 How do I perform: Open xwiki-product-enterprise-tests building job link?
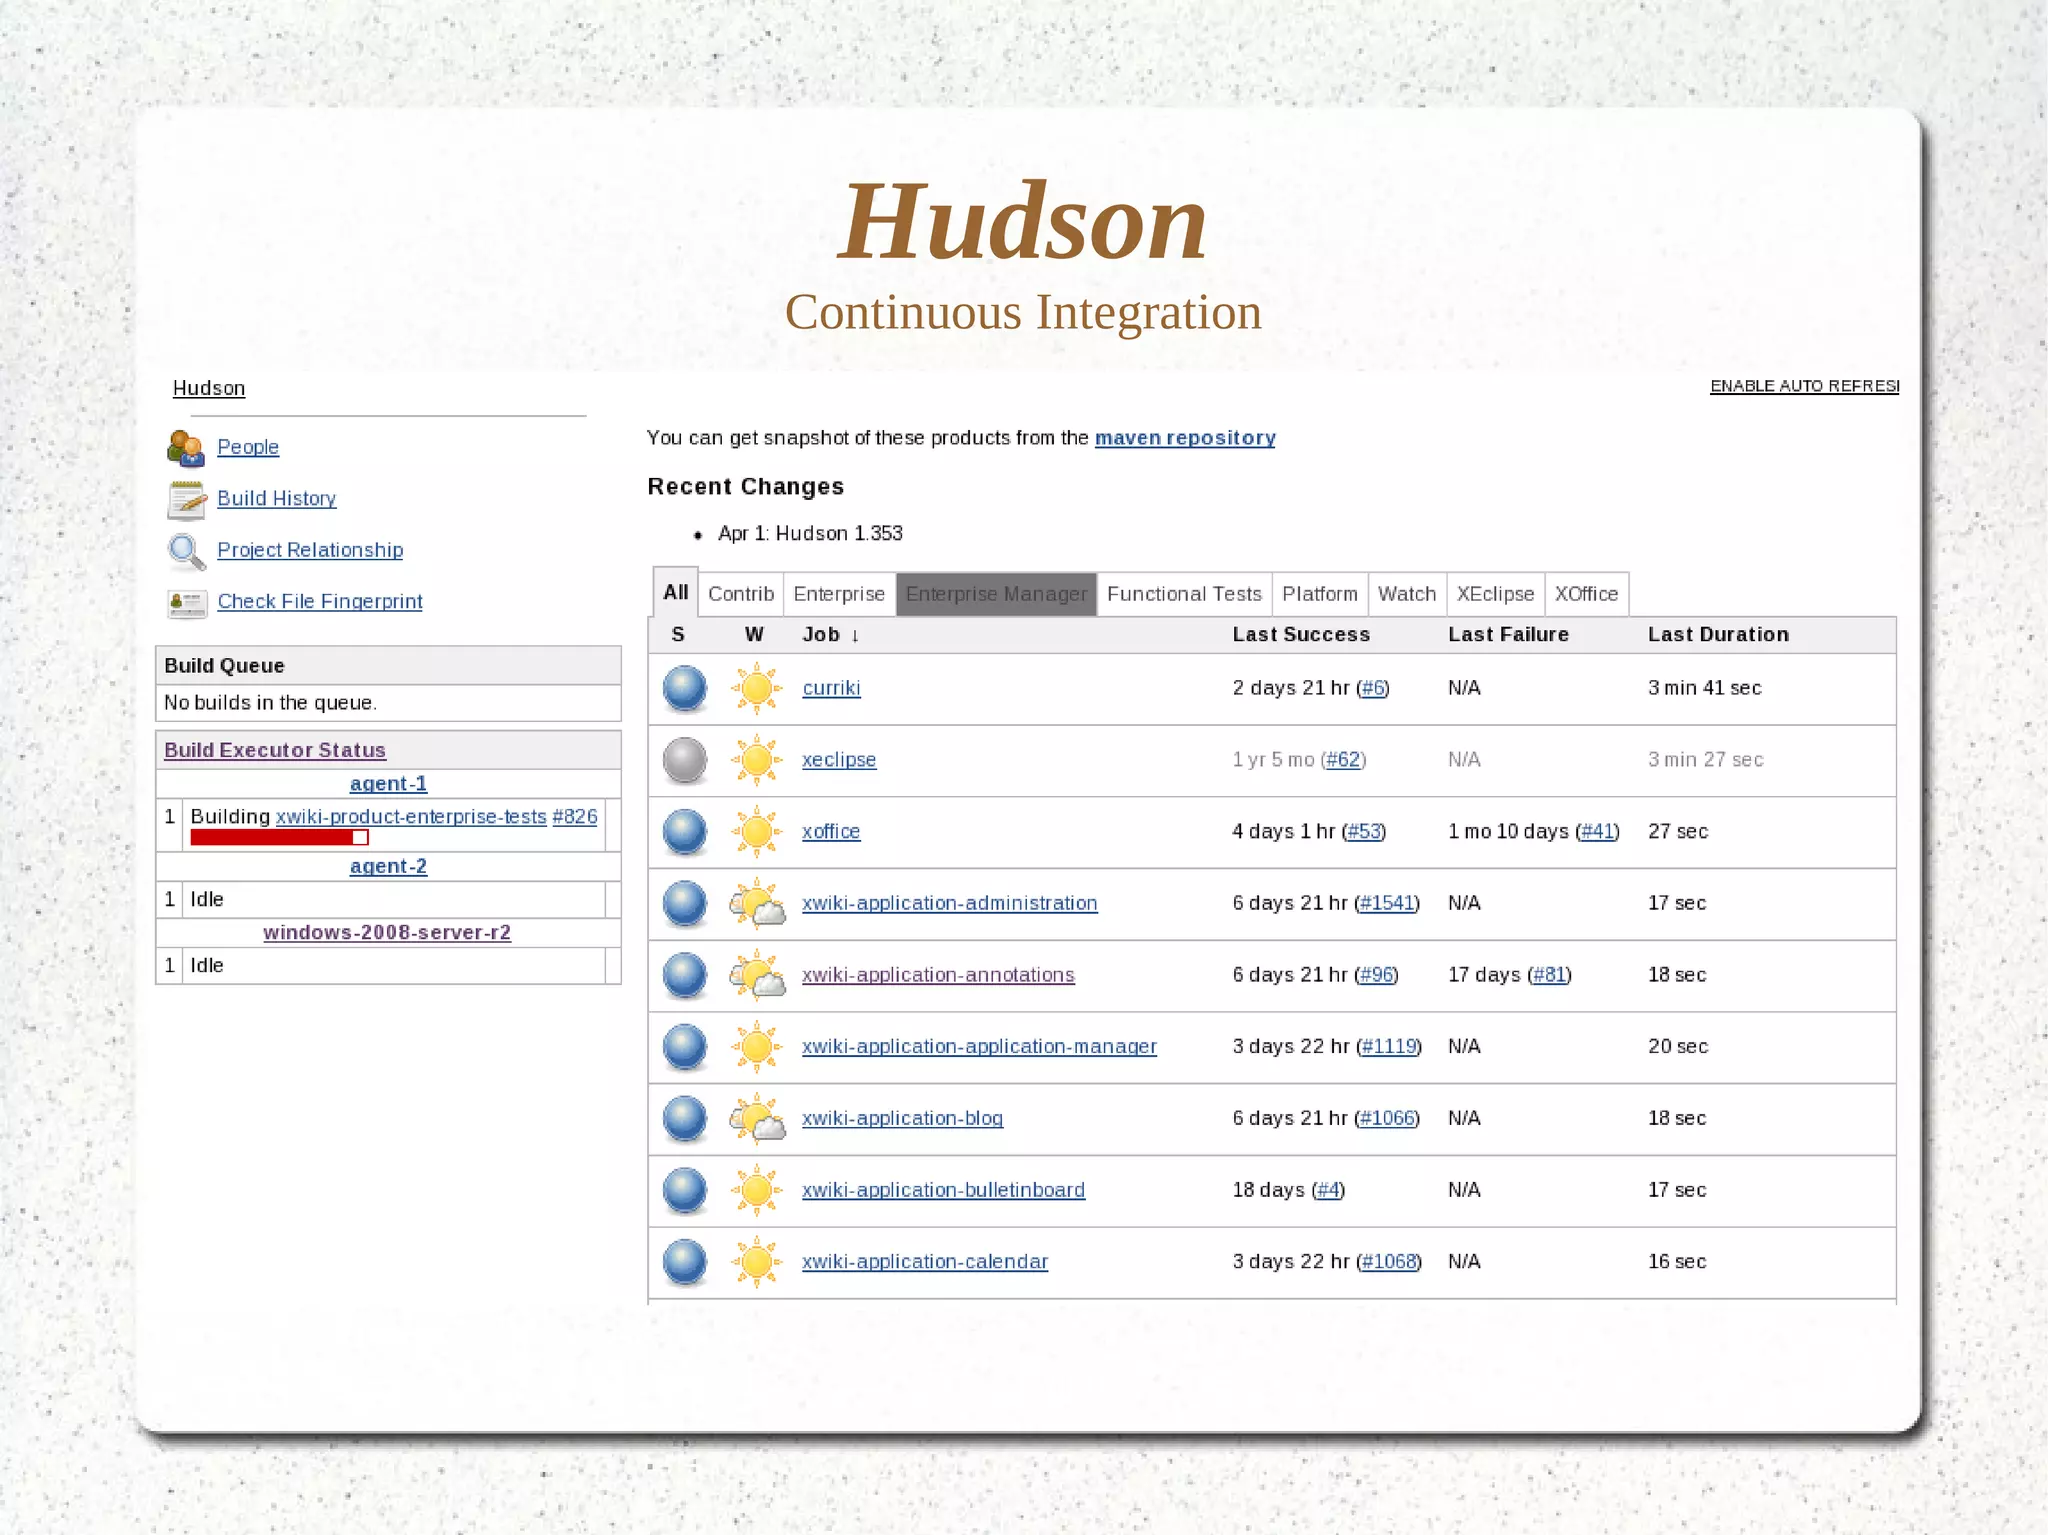coord(411,817)
